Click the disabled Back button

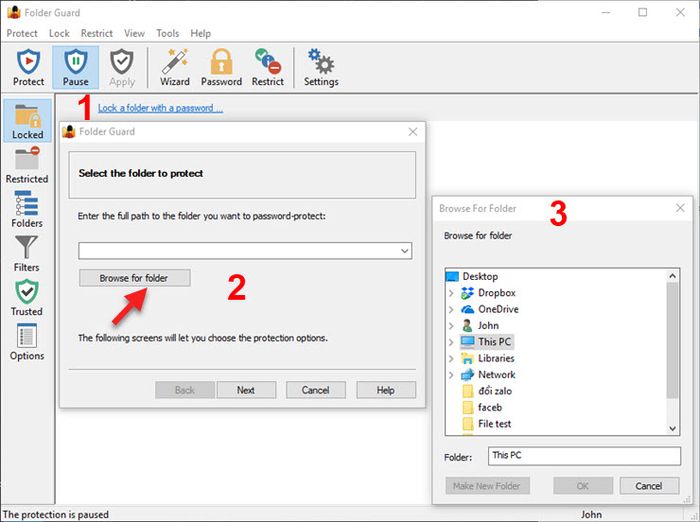click(x=185, y=390)
